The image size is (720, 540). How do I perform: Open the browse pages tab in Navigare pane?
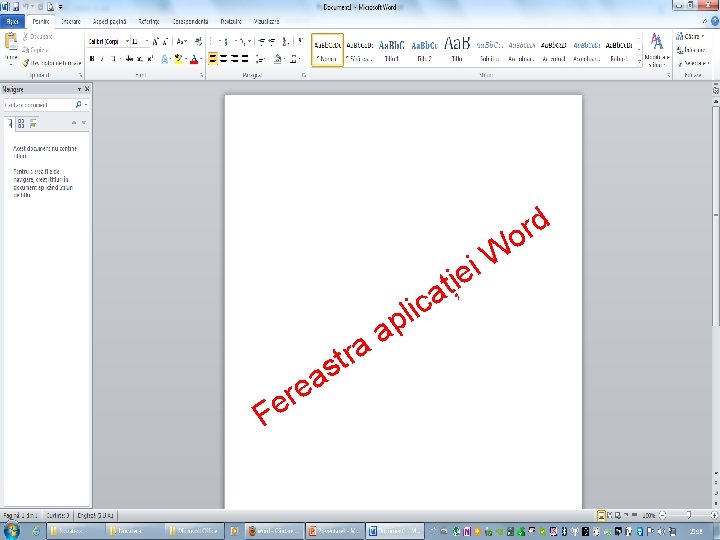tap(21, 123)
